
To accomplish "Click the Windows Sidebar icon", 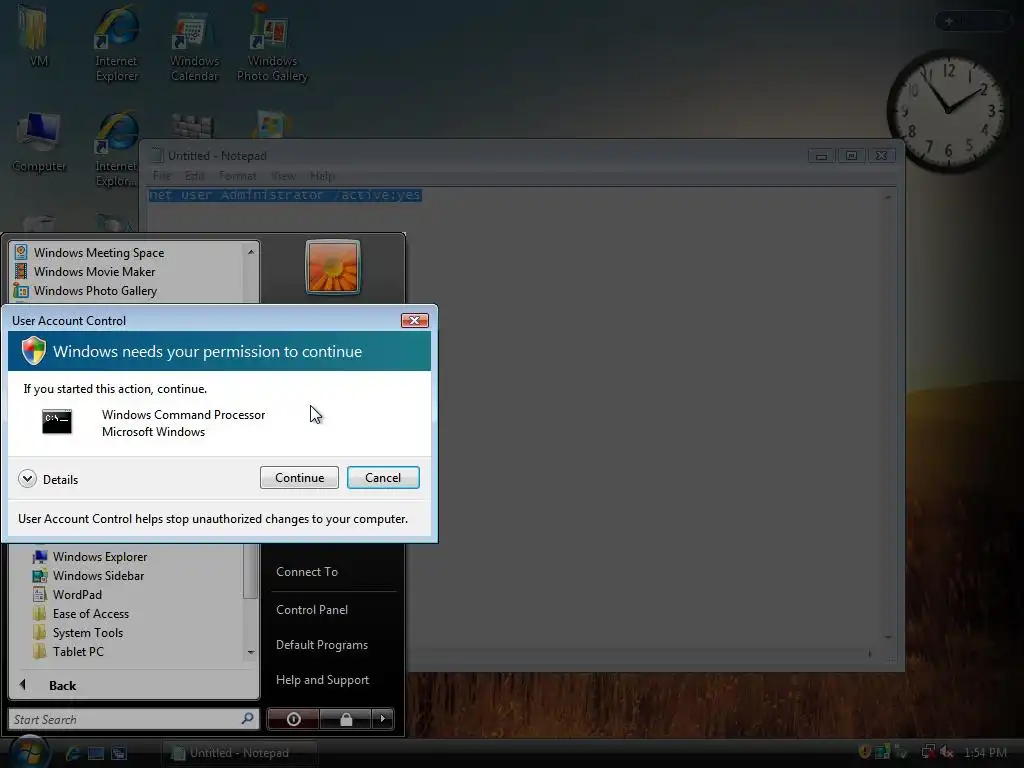I will click(x=40, y=575).
